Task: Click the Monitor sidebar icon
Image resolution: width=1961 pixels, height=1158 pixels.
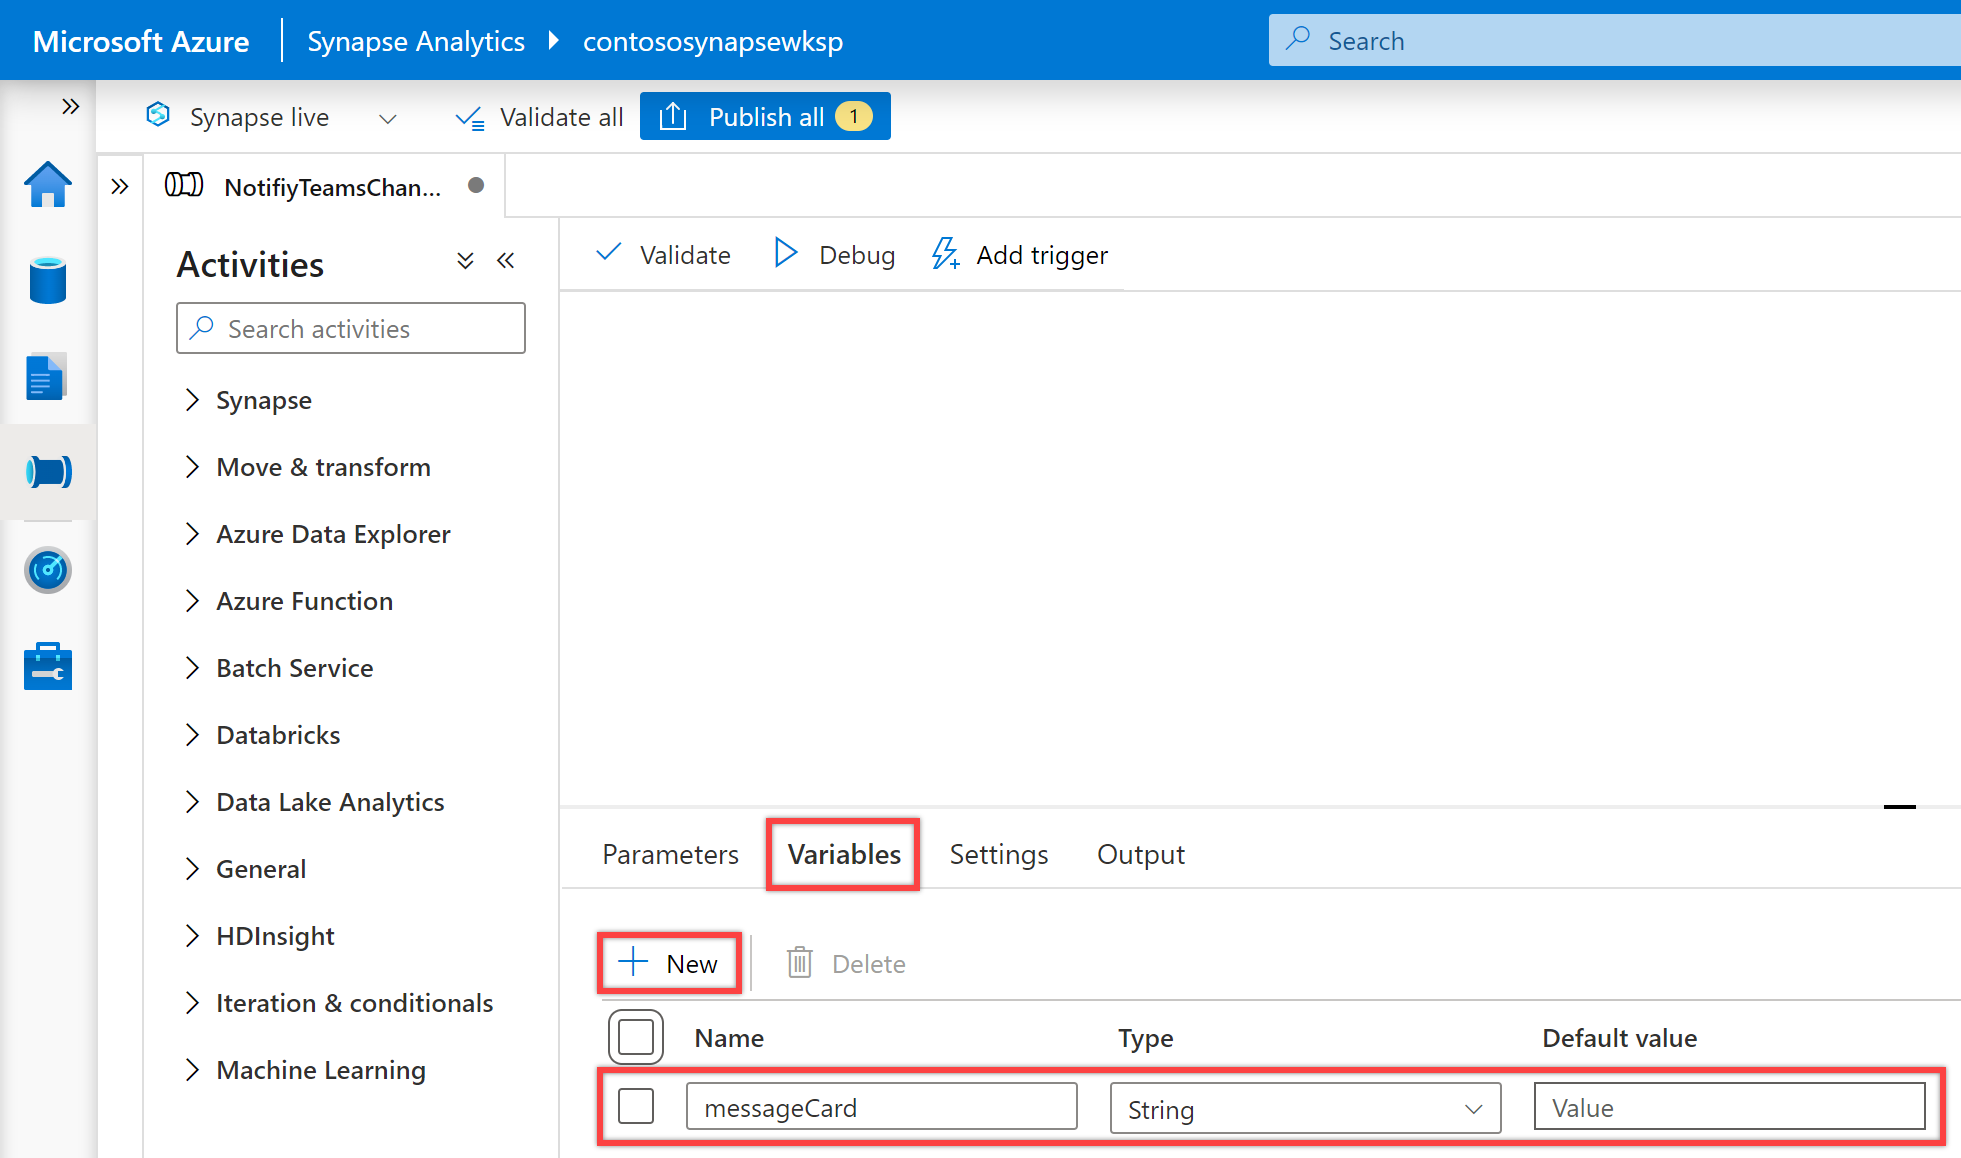Action: (x=47, y=573)
